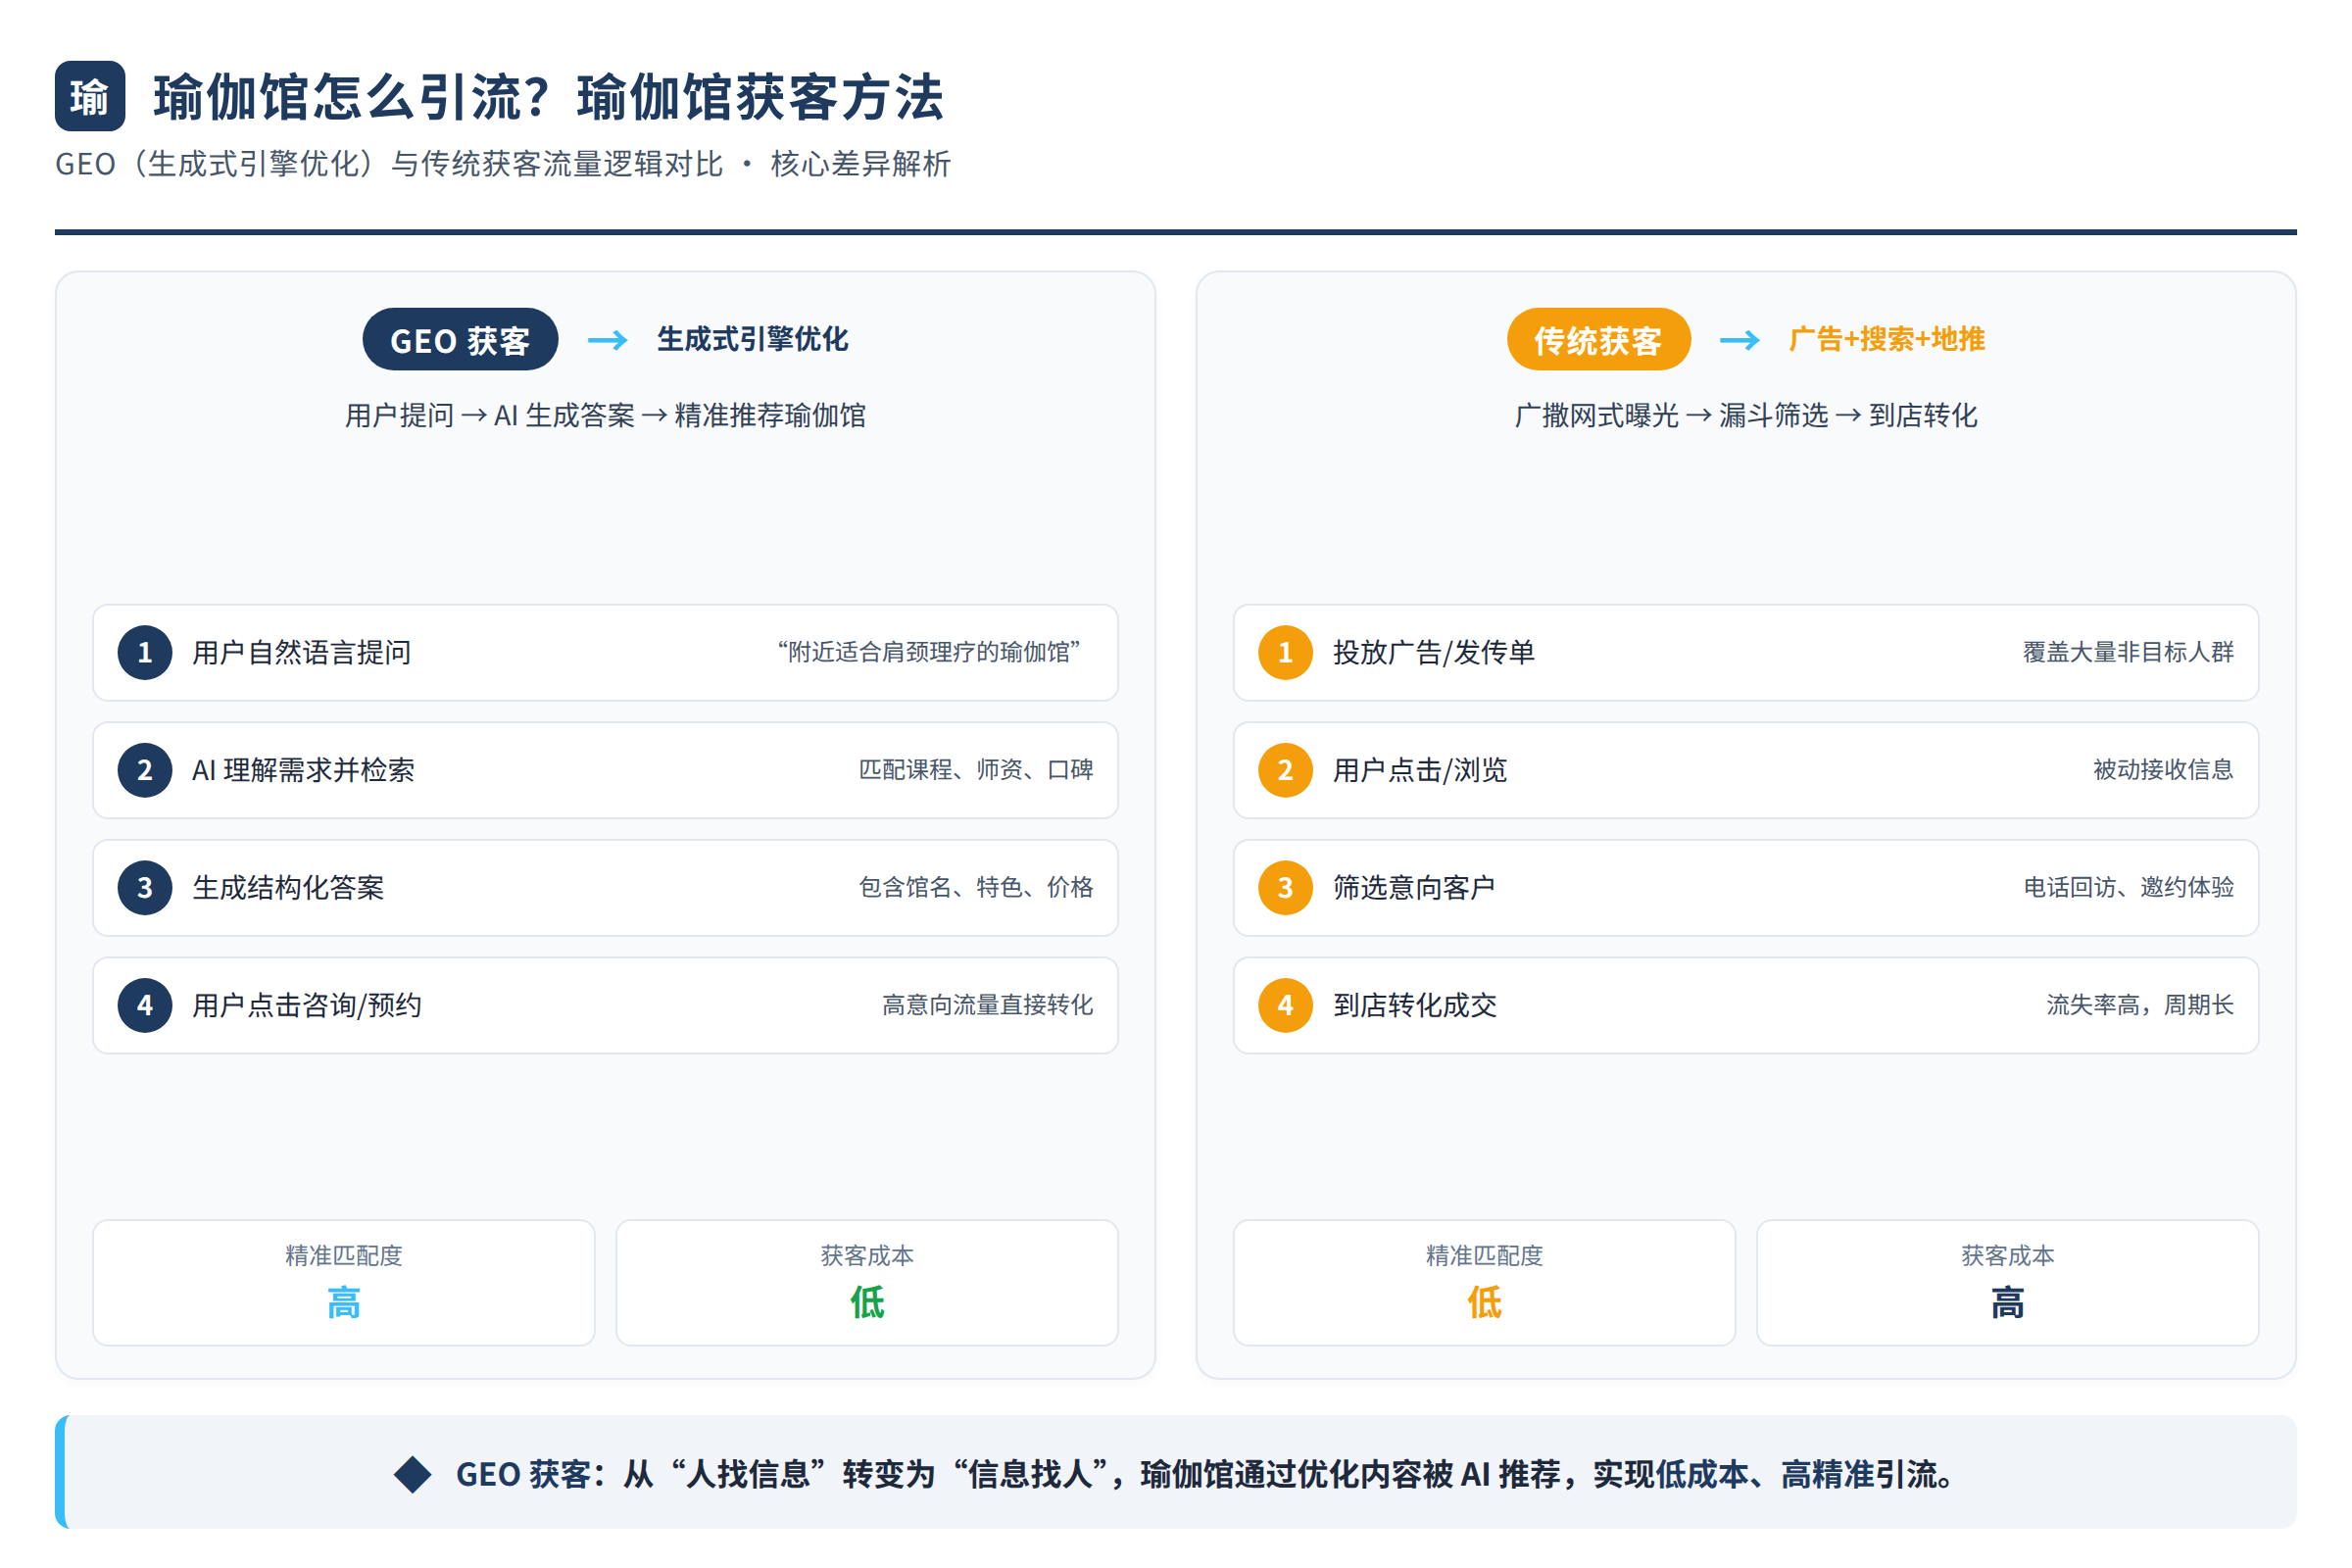Click the note 流失率高，周期长
This screenshot has height=1568, width=2352.
[x=2140, y=1005]
